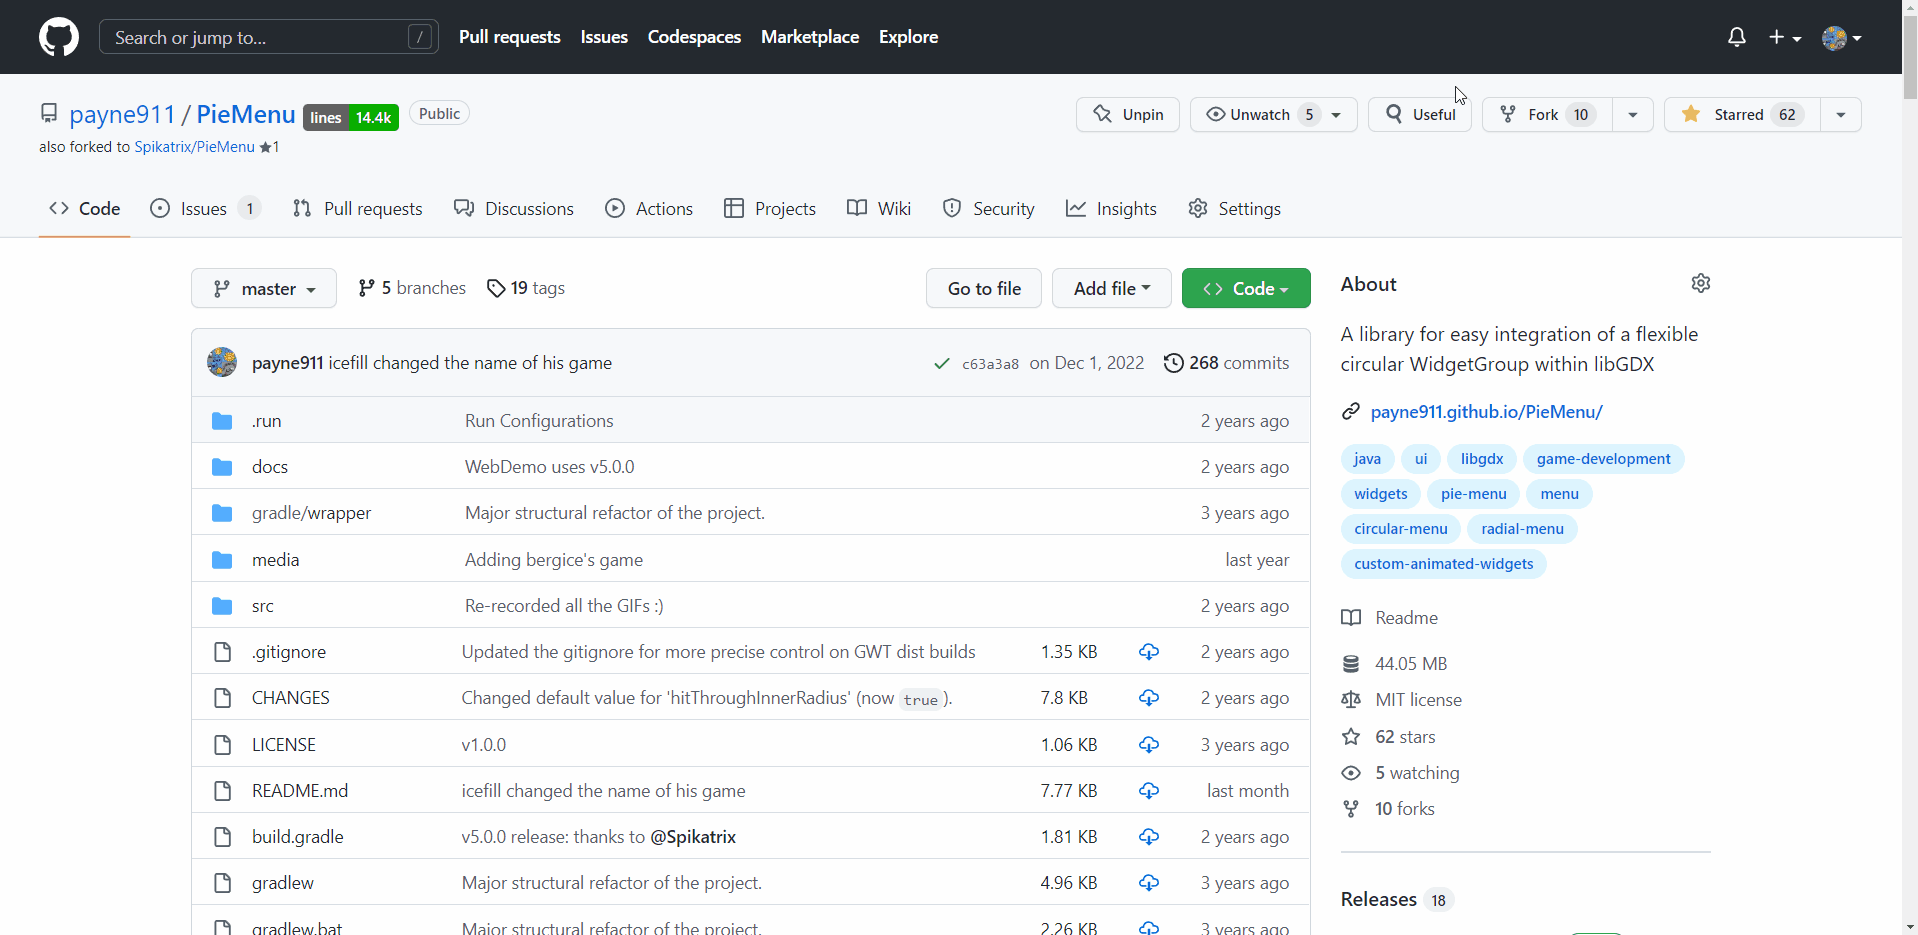Open commit hash c63a3a8

point(990,364)
